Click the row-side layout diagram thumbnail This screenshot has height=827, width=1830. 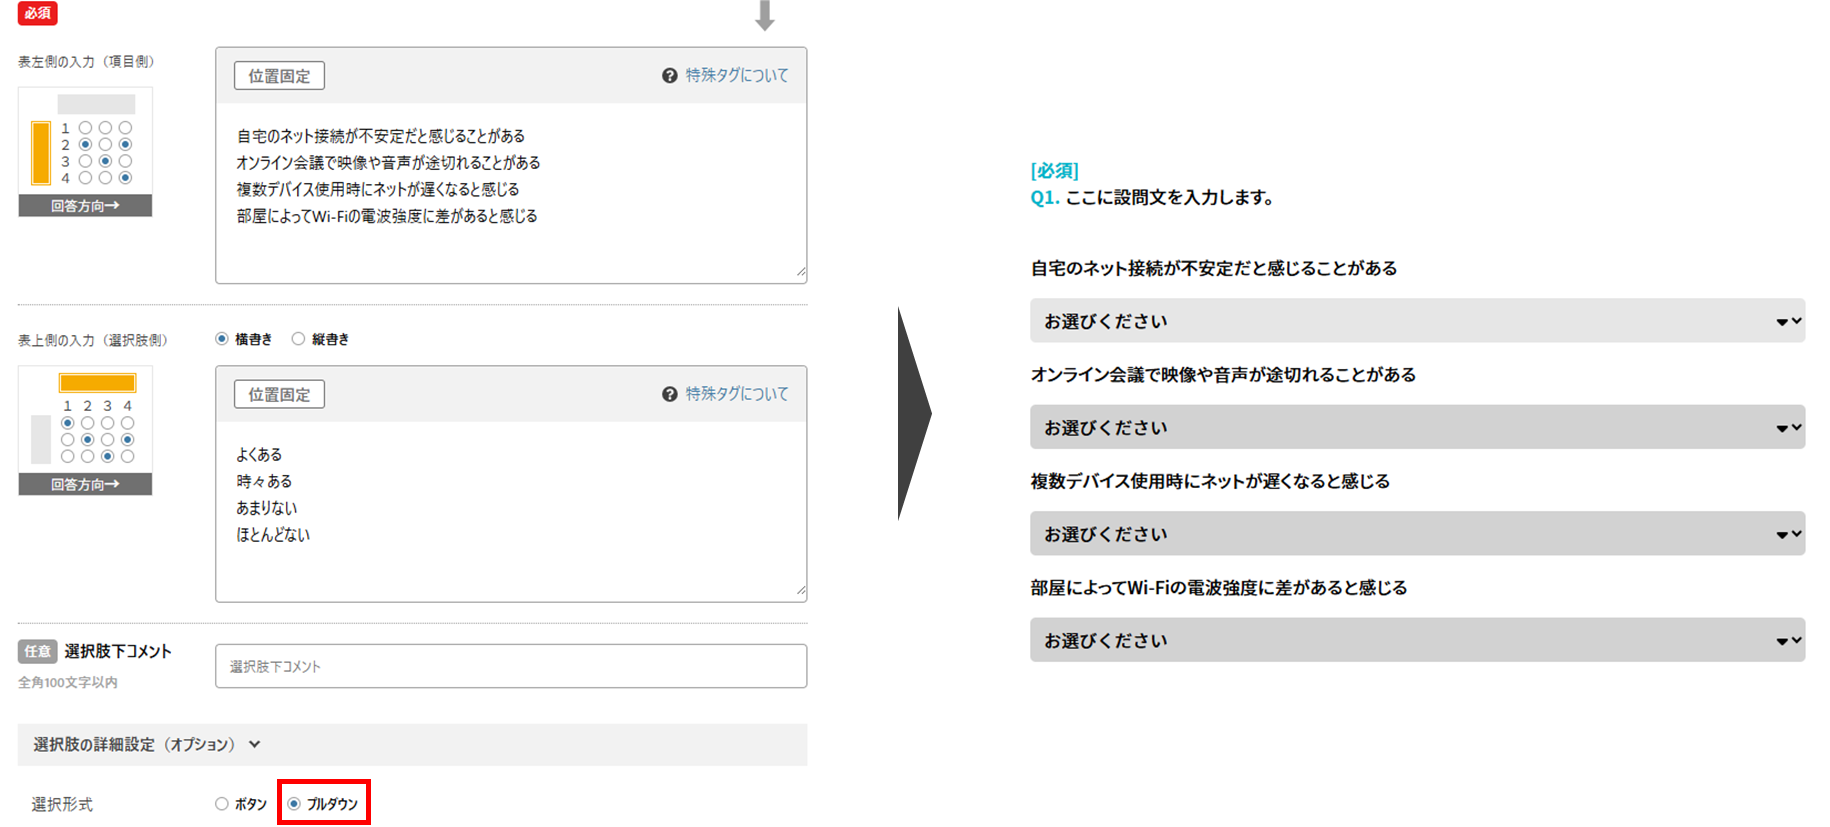point(85,151)
